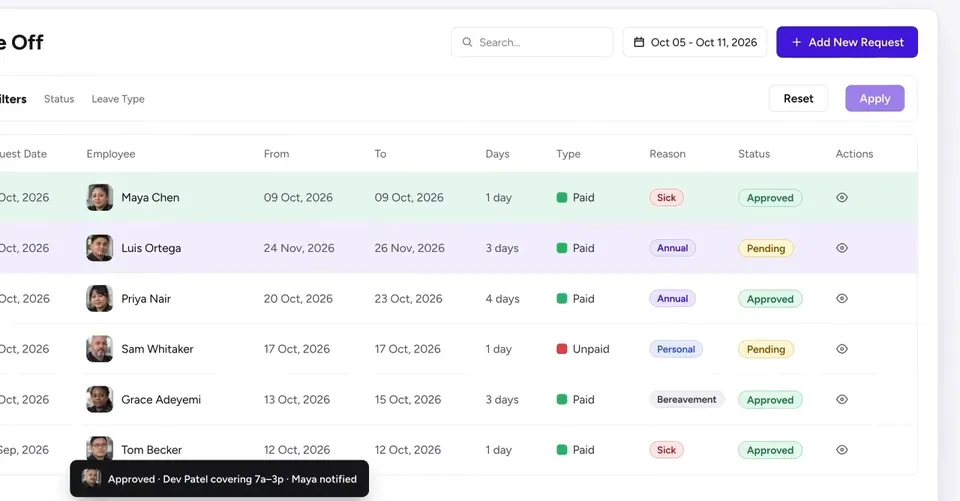Click Maya Chen's Approved status badge
This screenshot has height=501, width=960.
(x=770, y=198)
